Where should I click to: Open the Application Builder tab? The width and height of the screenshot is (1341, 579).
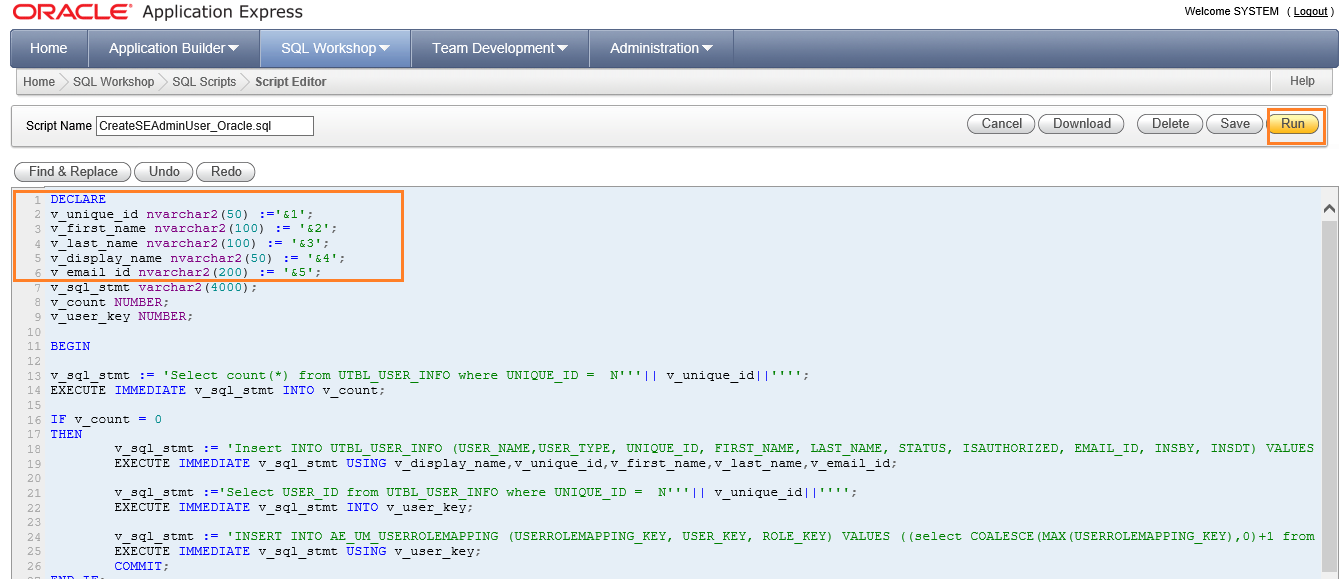174,48
